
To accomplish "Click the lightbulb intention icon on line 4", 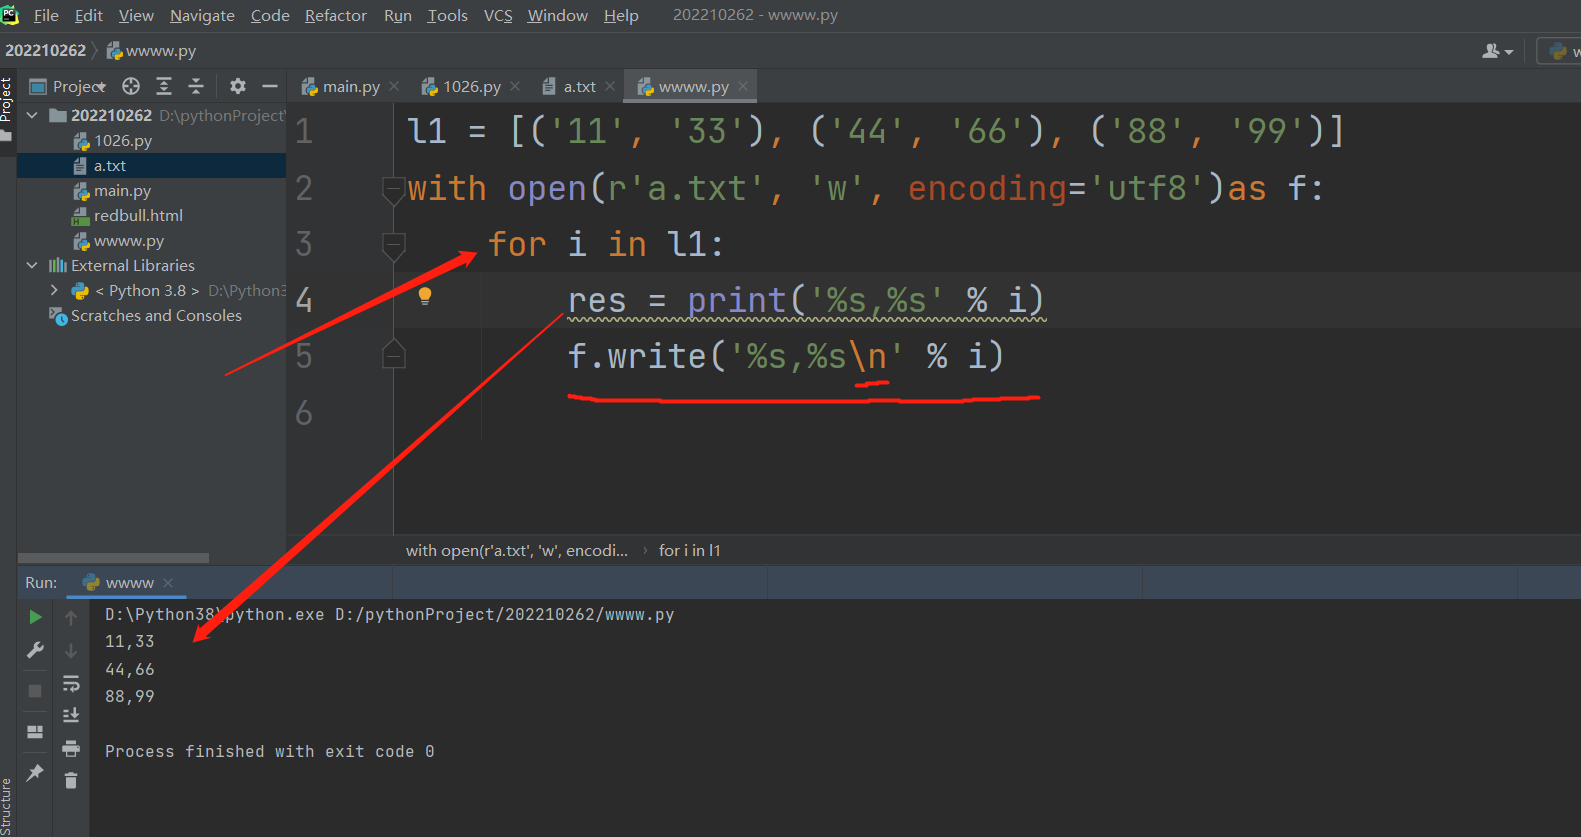I will click(x=425, y=295).
